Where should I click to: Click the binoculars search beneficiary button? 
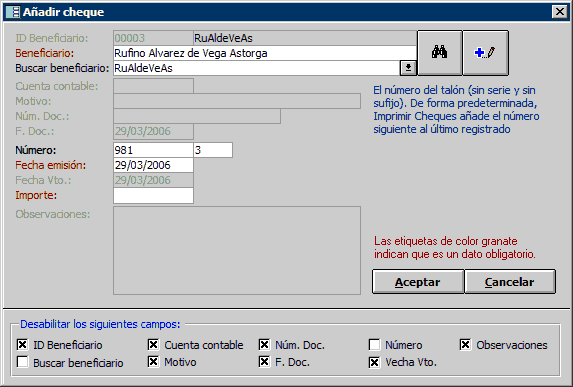pos(440,53)
